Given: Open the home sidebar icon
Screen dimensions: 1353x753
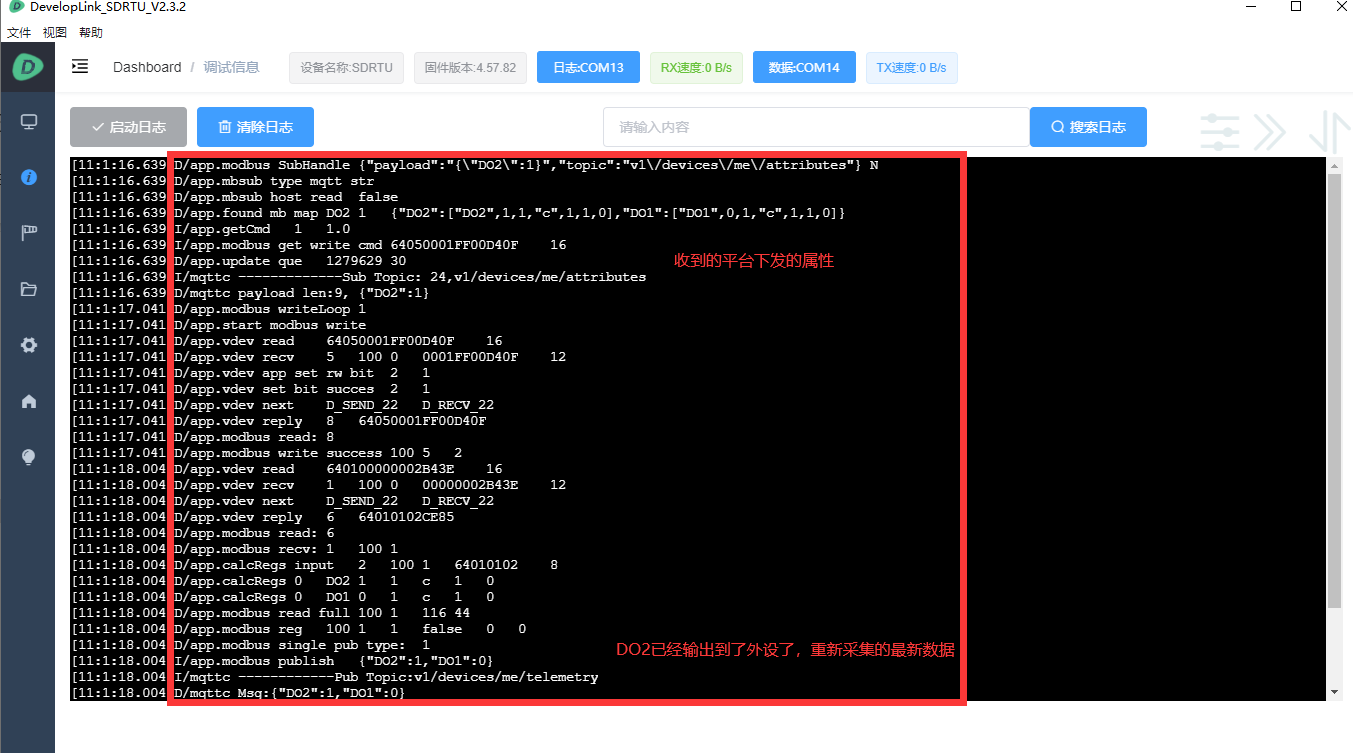Looking at the screenshot, I should tap(29, 401).
